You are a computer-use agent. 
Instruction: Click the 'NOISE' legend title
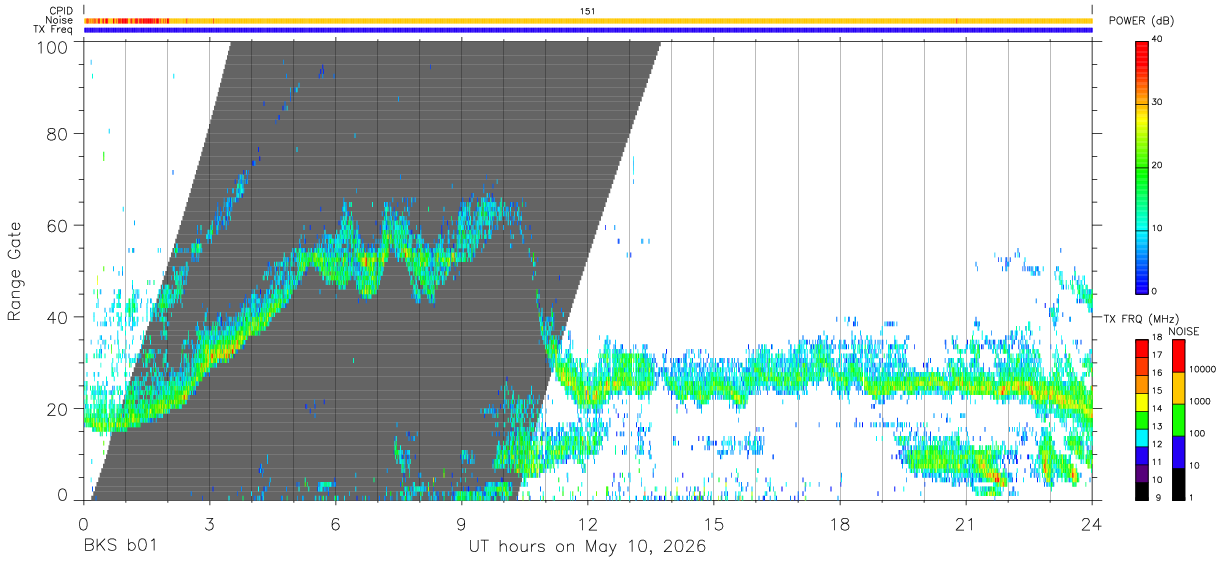(1184, 331)
